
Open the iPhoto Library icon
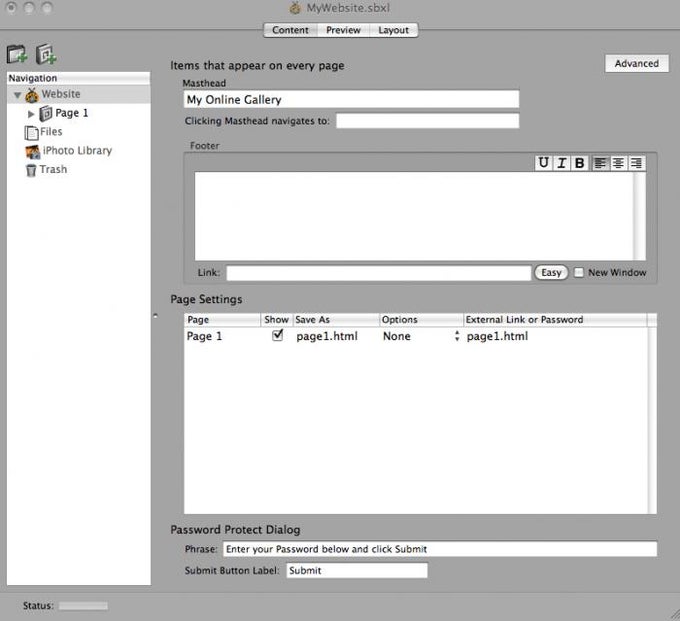[x=33, y=151]
